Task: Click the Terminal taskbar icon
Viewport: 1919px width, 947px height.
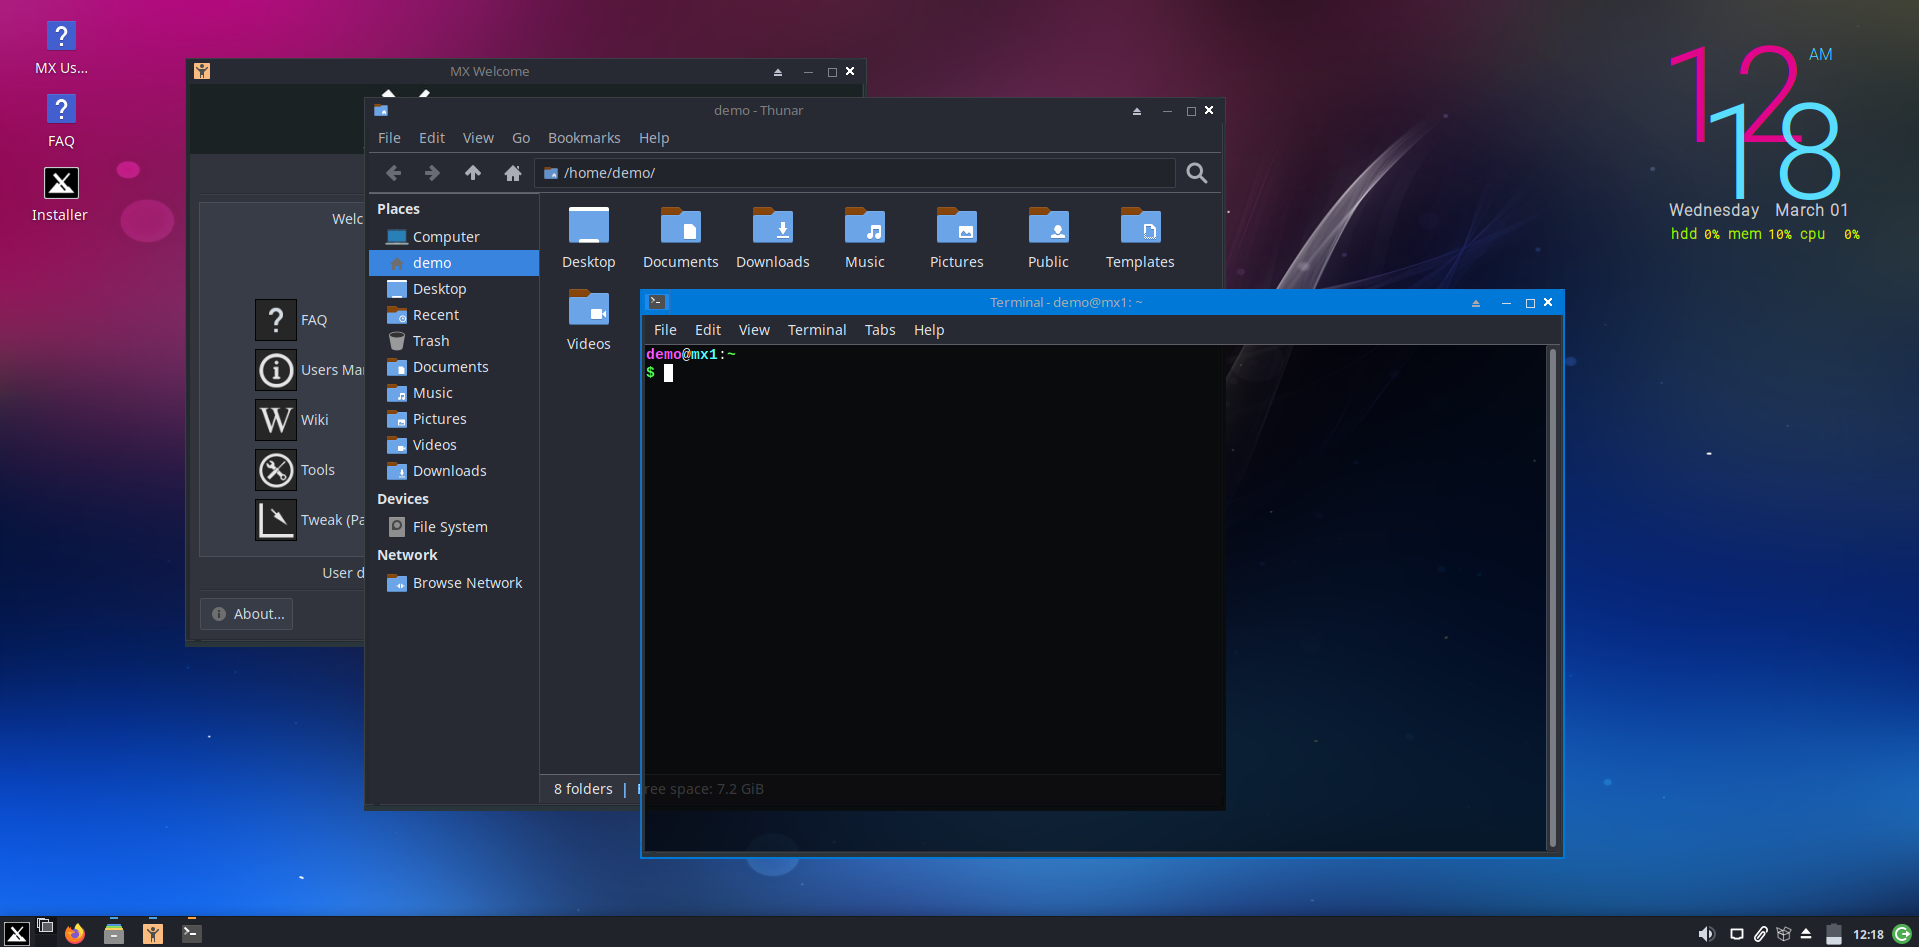Action: [192, 933]
